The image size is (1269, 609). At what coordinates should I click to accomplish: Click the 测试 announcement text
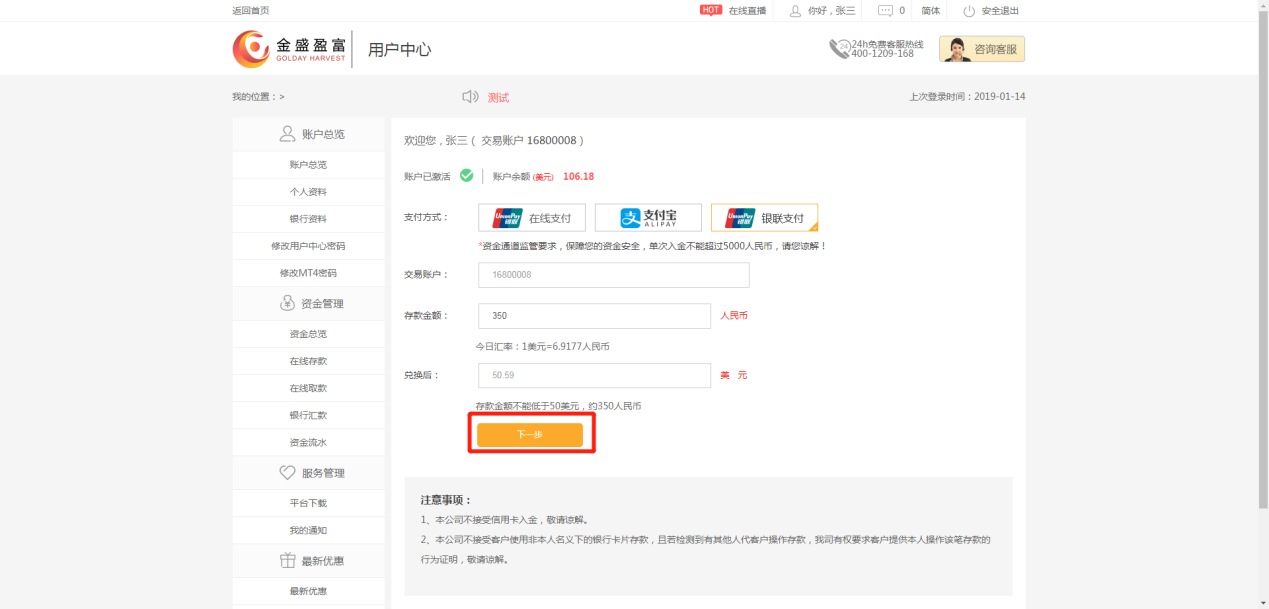coord(498,97)
